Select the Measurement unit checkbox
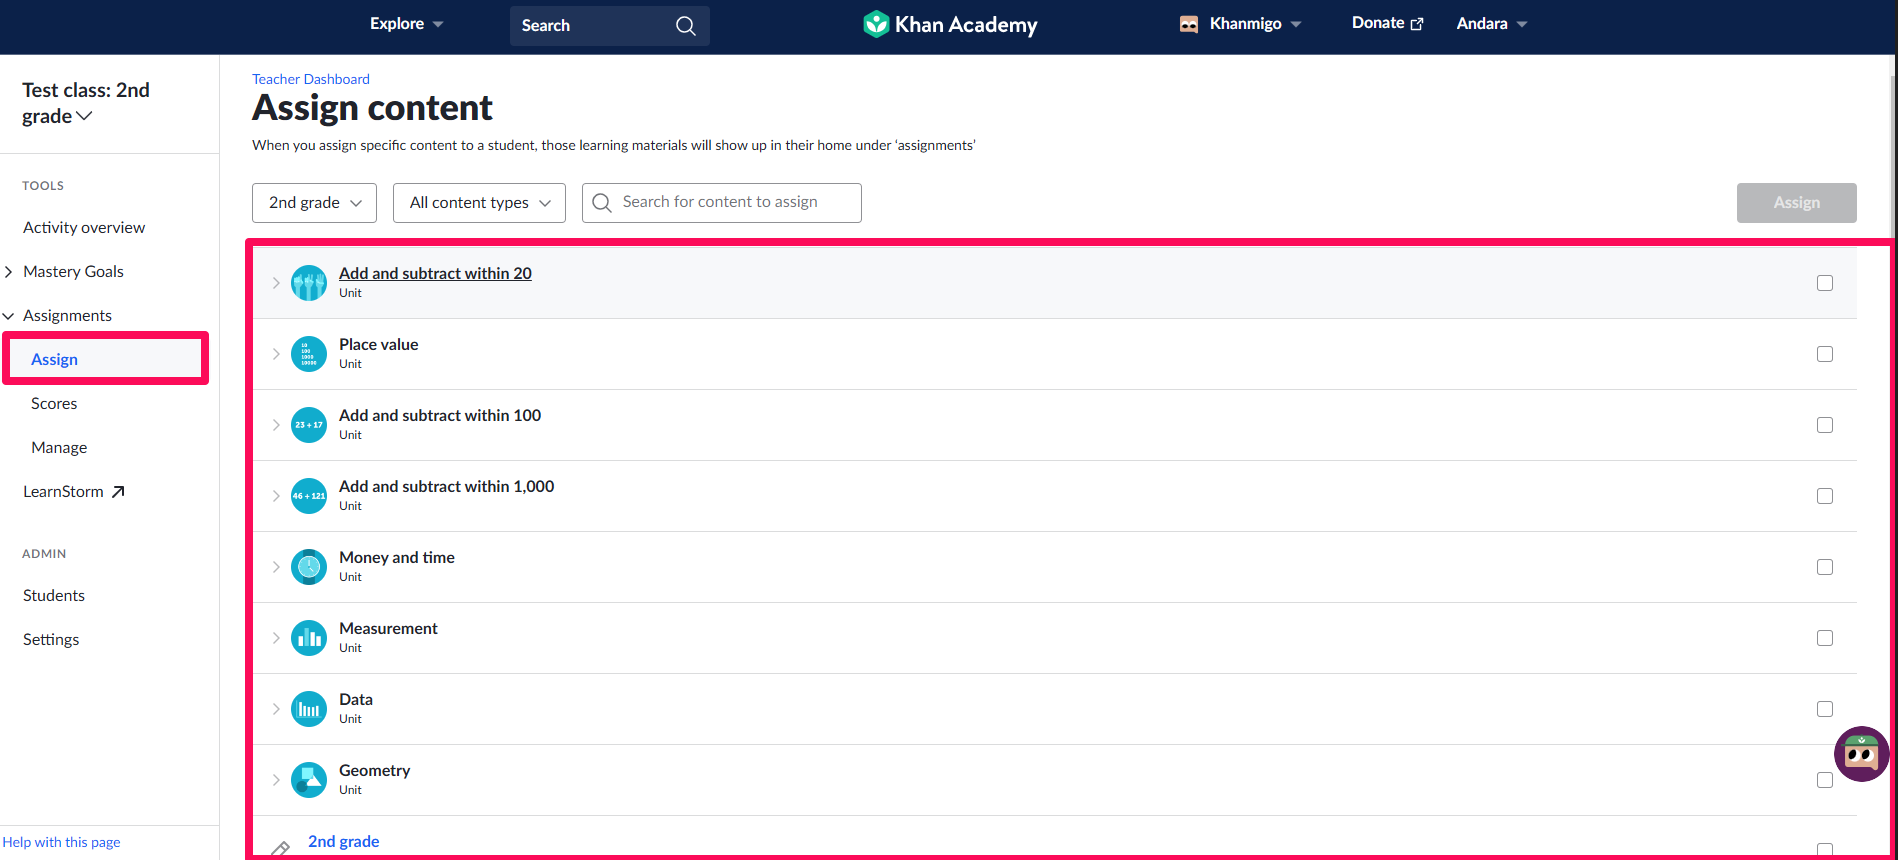This screenshot has height=860, width=1898. [1825, 638]
